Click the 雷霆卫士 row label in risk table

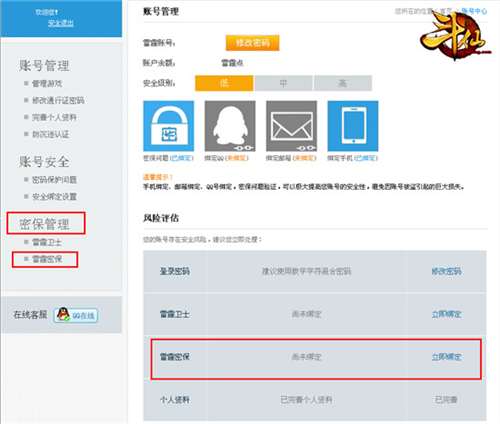click(175, 314)
